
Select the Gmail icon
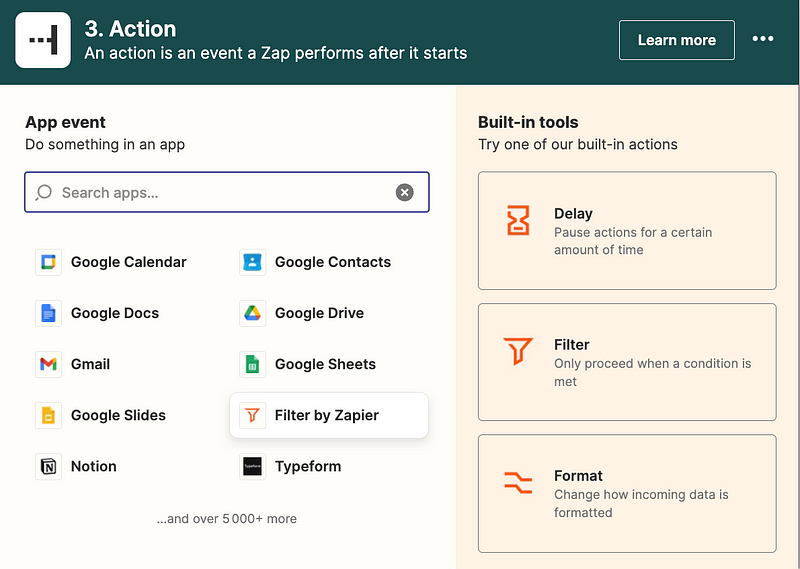click(x=48, y=364)
